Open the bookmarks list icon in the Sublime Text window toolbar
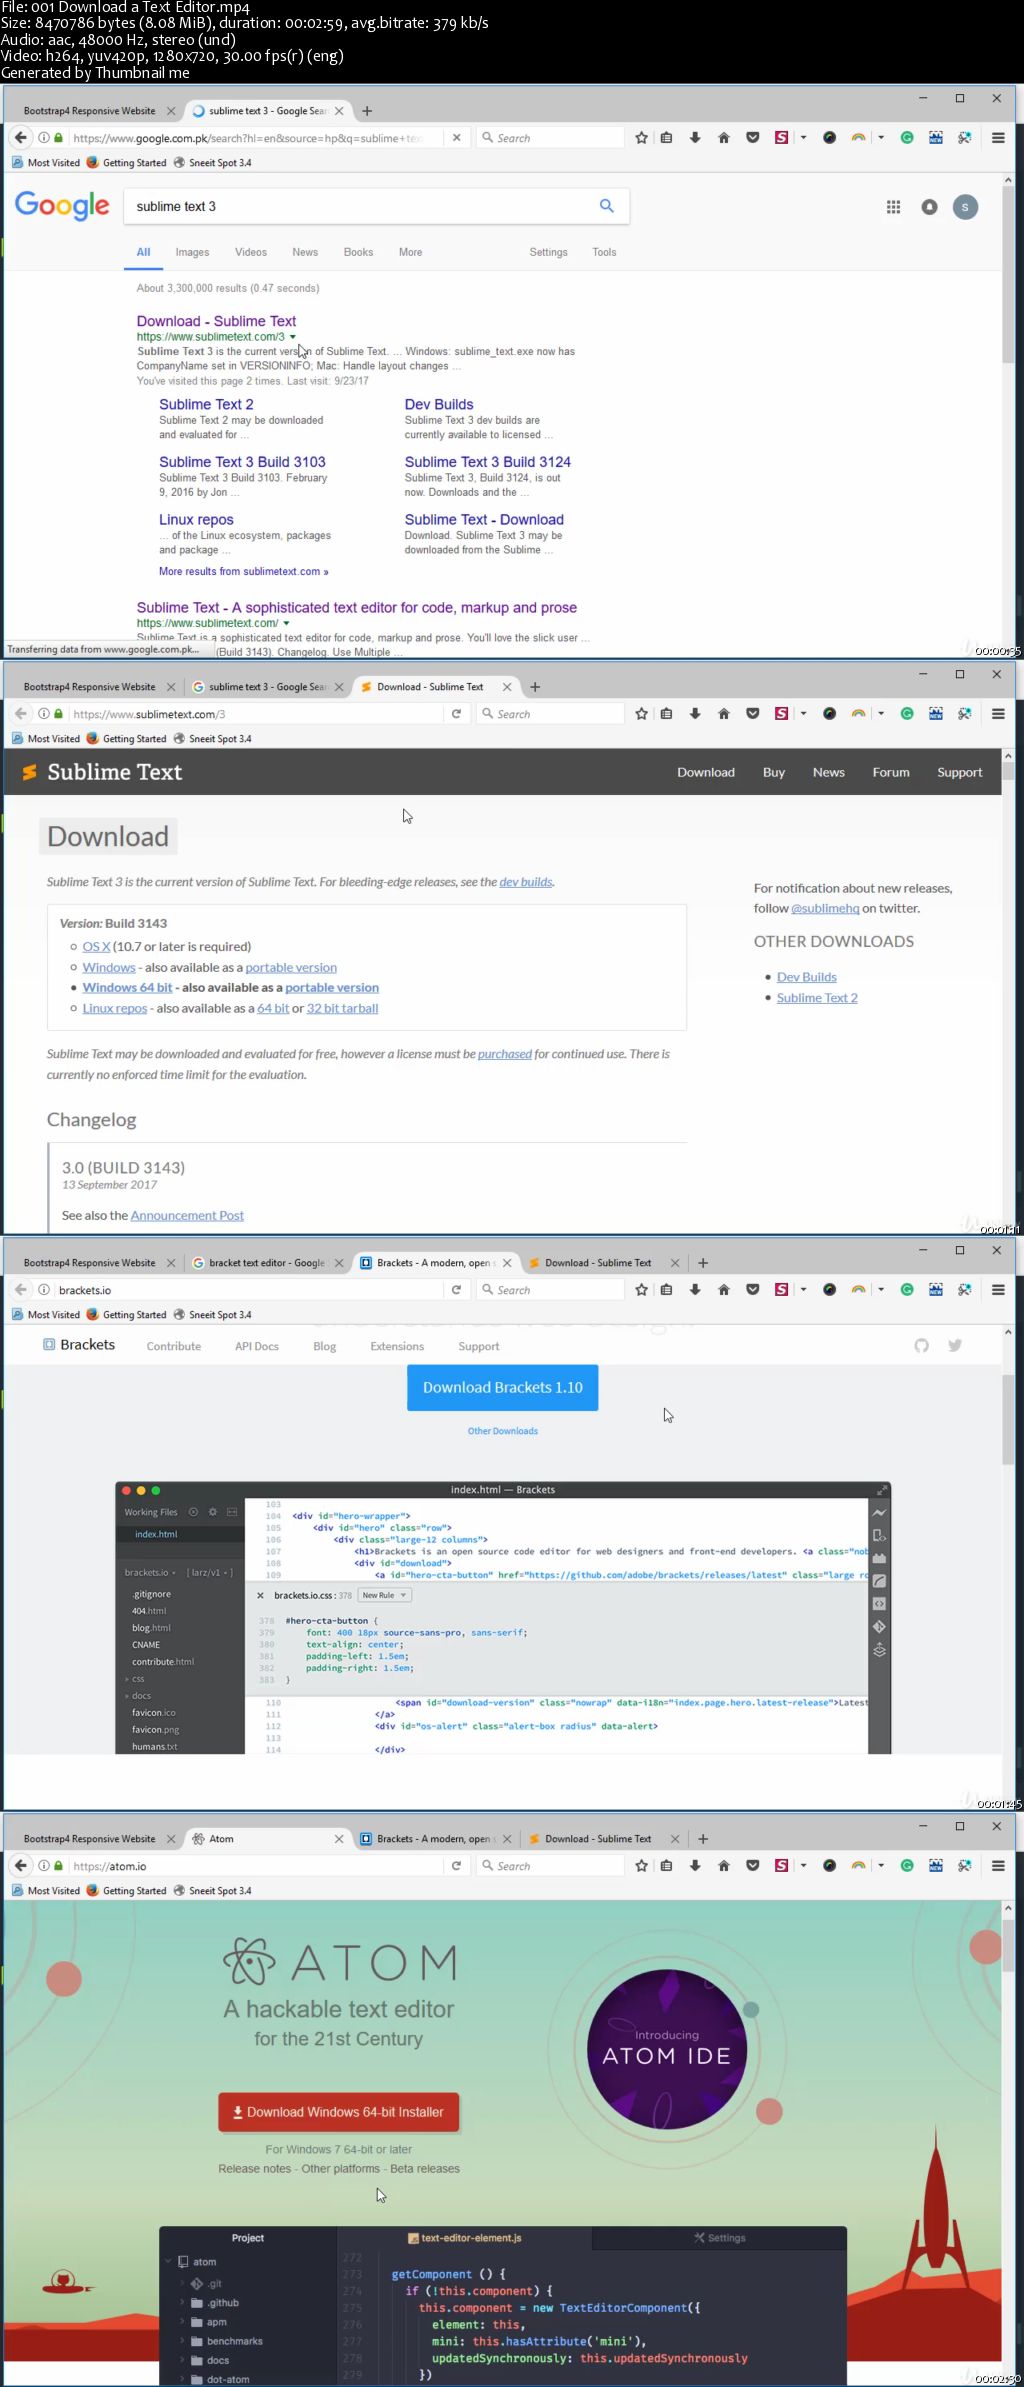This screenshot has height=2387, width=1024. [666, 714]
